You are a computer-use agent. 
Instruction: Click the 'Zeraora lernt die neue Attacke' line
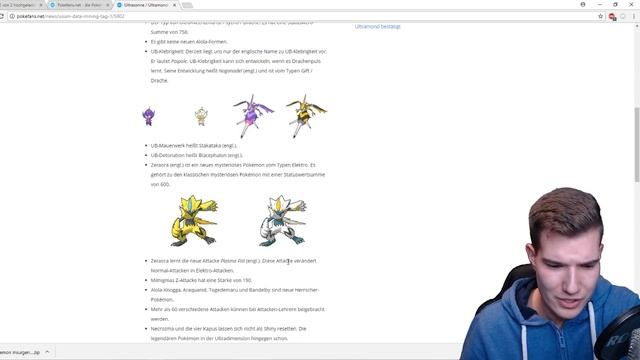pos(233,261)
